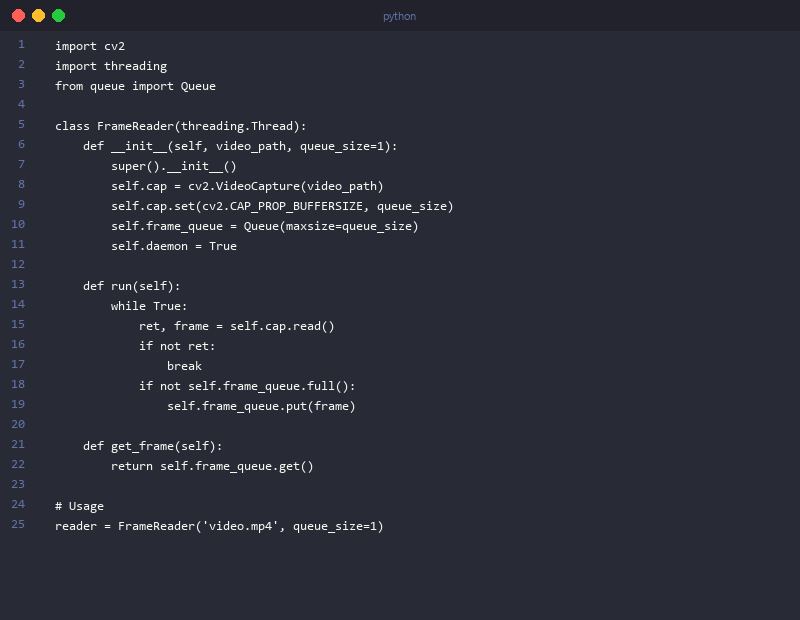Click the 'python' title label
Viewport: 800px width, 620px height.
(399, 16)
